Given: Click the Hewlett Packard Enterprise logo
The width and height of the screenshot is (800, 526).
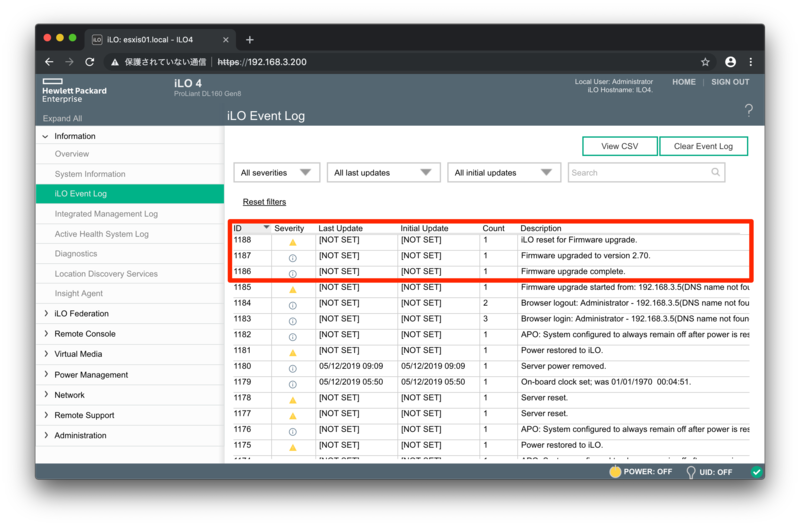Looking at the screenshot, I should pyautogui.click(x=74, y=90).
